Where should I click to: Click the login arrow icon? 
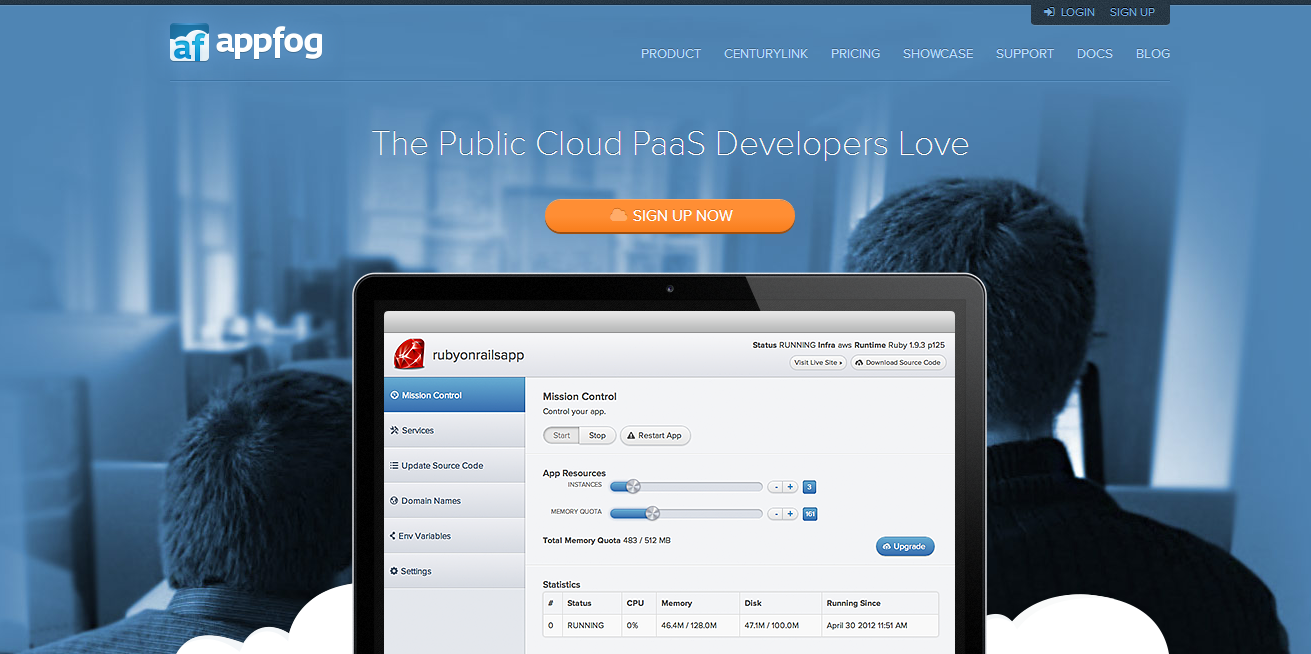tap(1049, 12)
